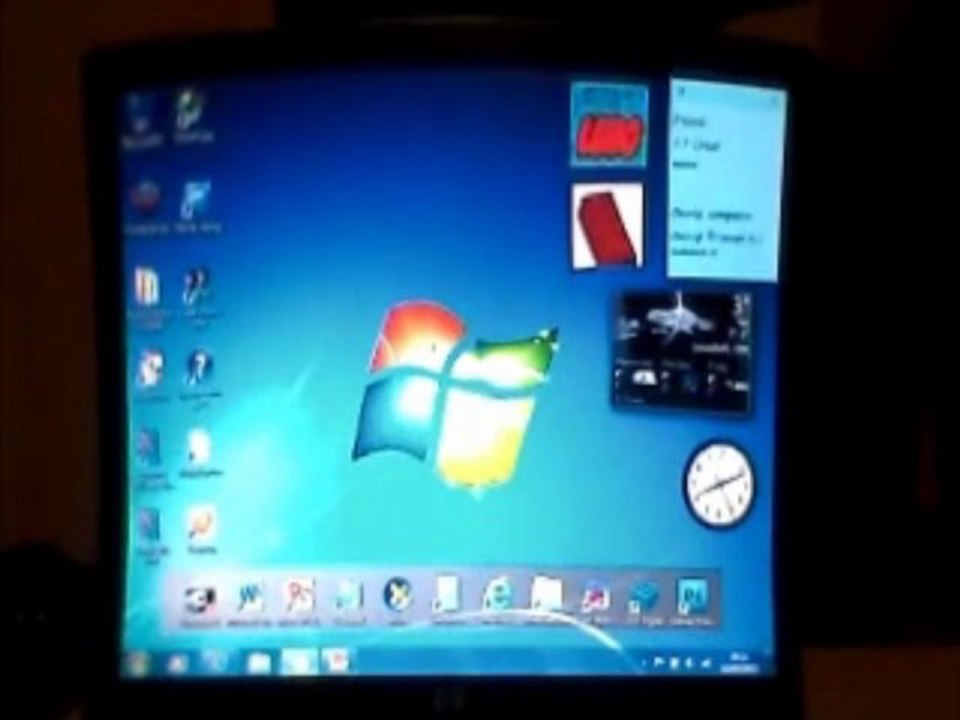Open the round red desktop icon

pos(144,206)
